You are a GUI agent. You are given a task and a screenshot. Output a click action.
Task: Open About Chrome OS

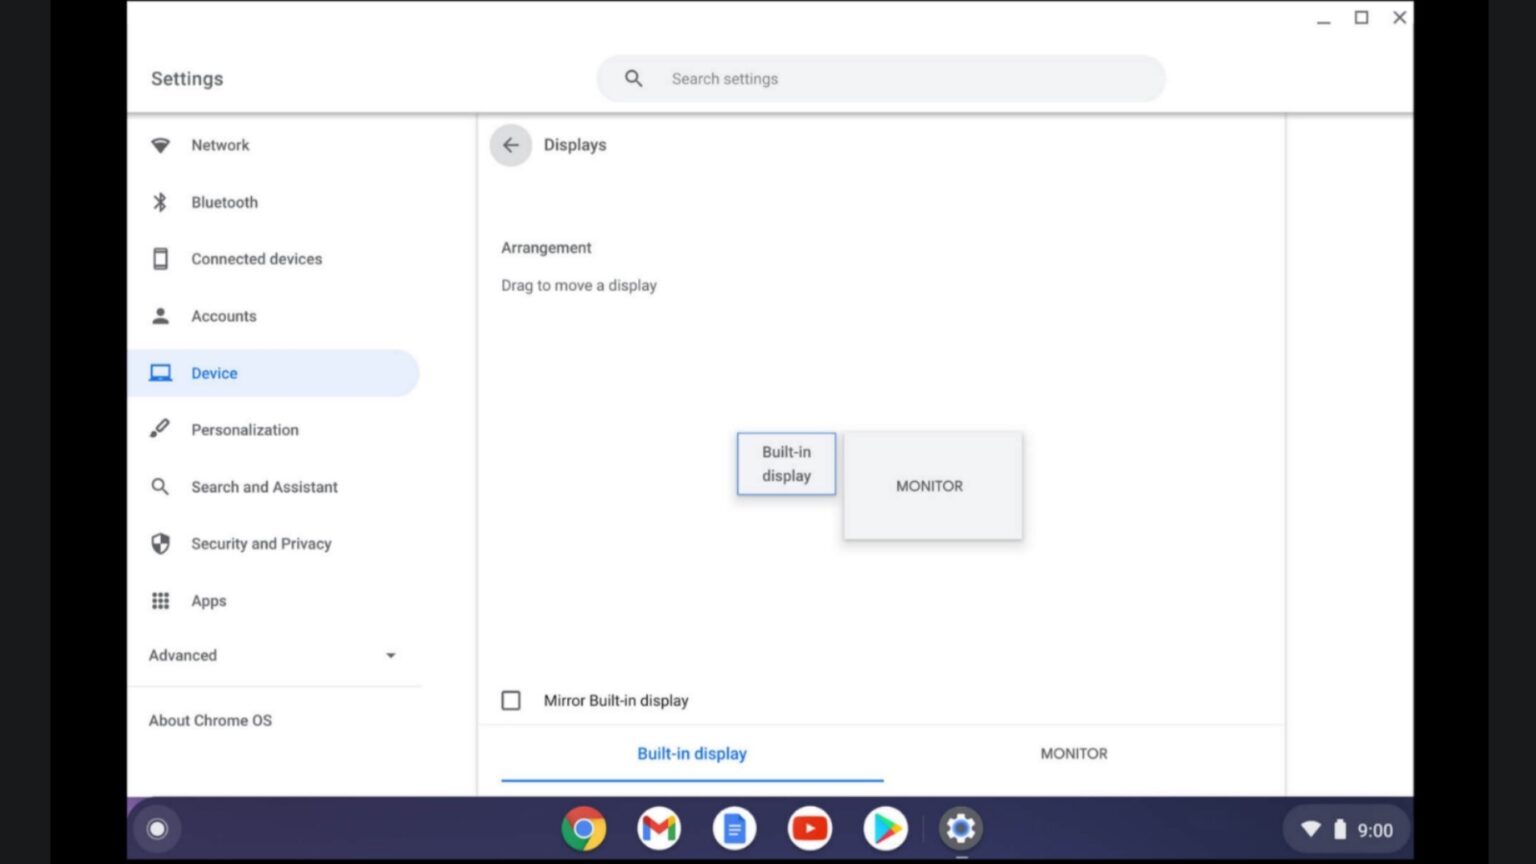[x=210, y=720]
